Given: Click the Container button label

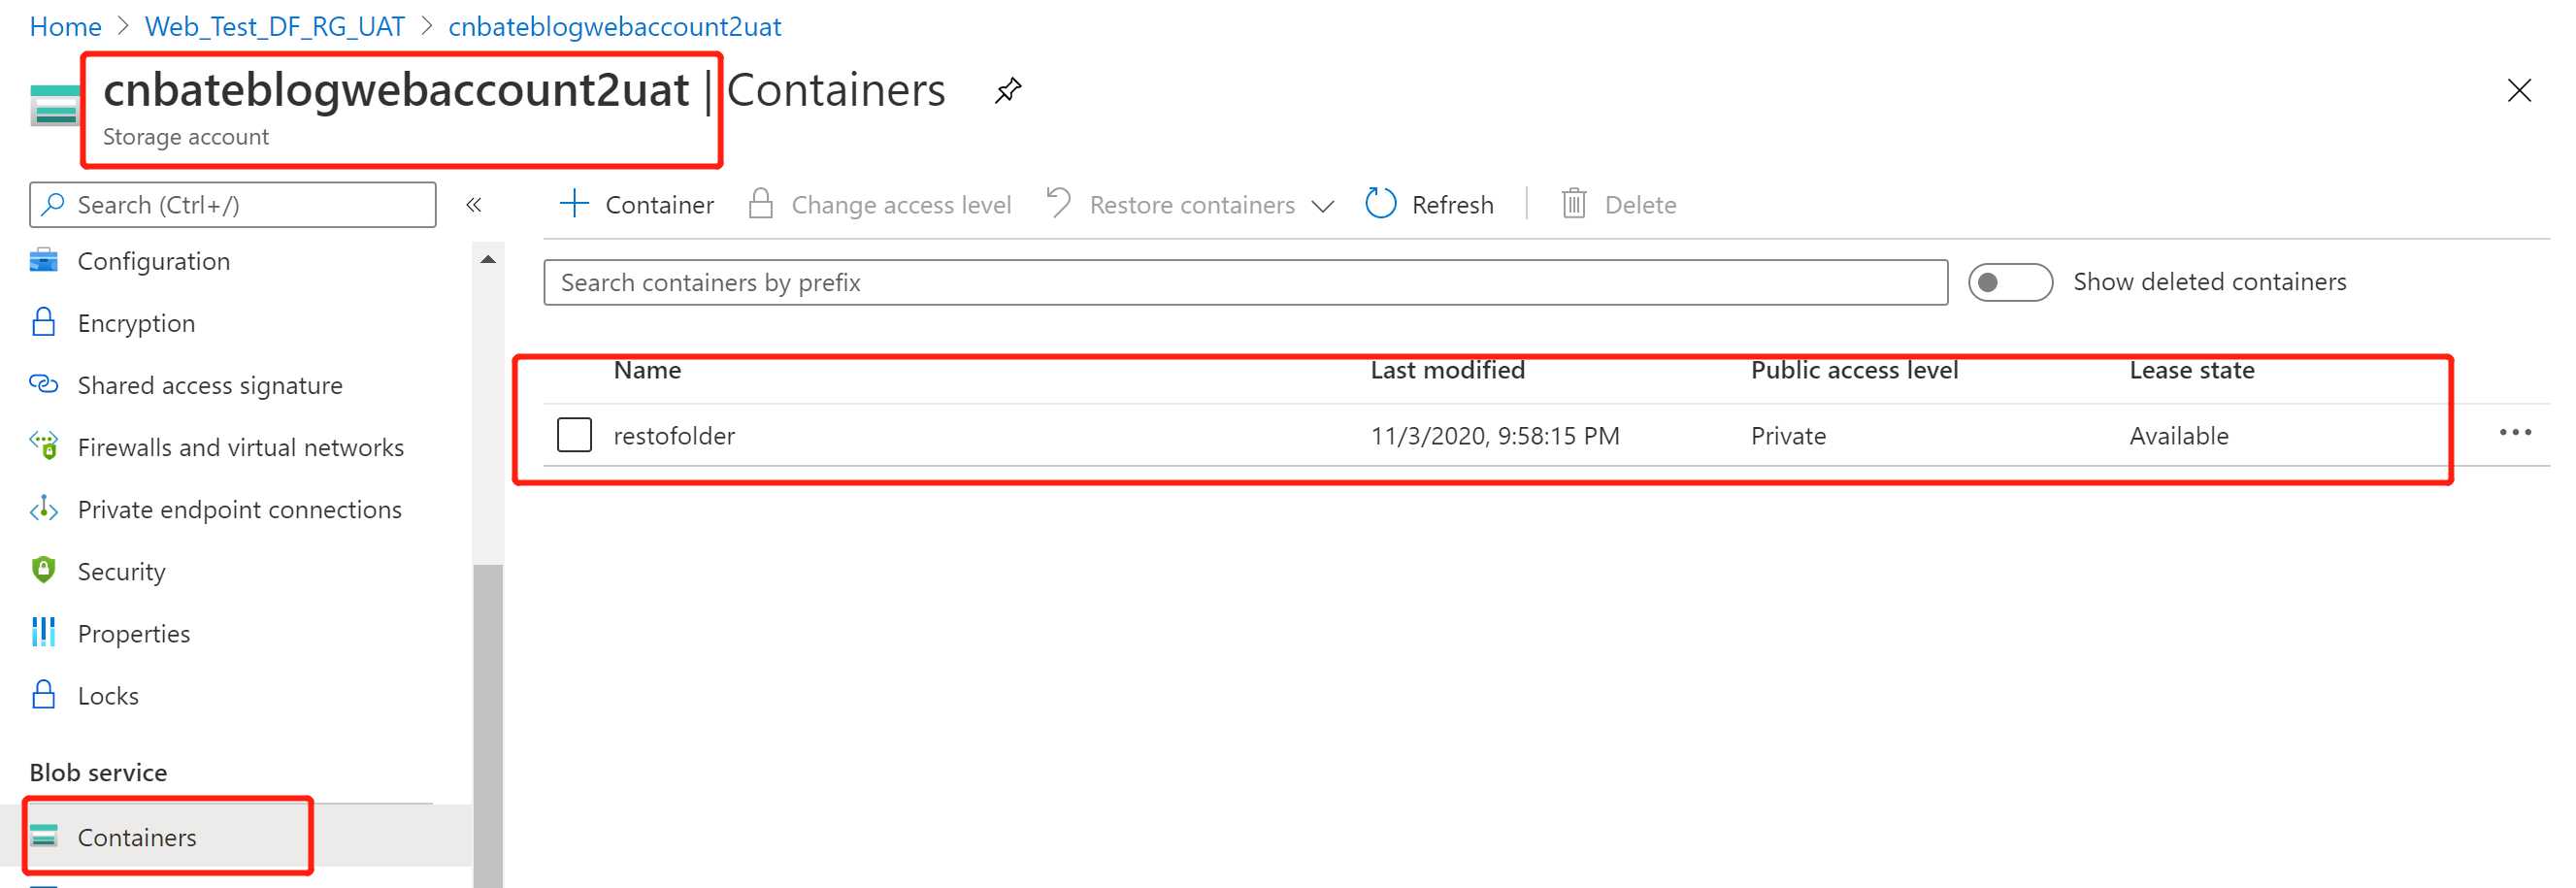Looking at the screenshot, I should (x=660, y=205).
